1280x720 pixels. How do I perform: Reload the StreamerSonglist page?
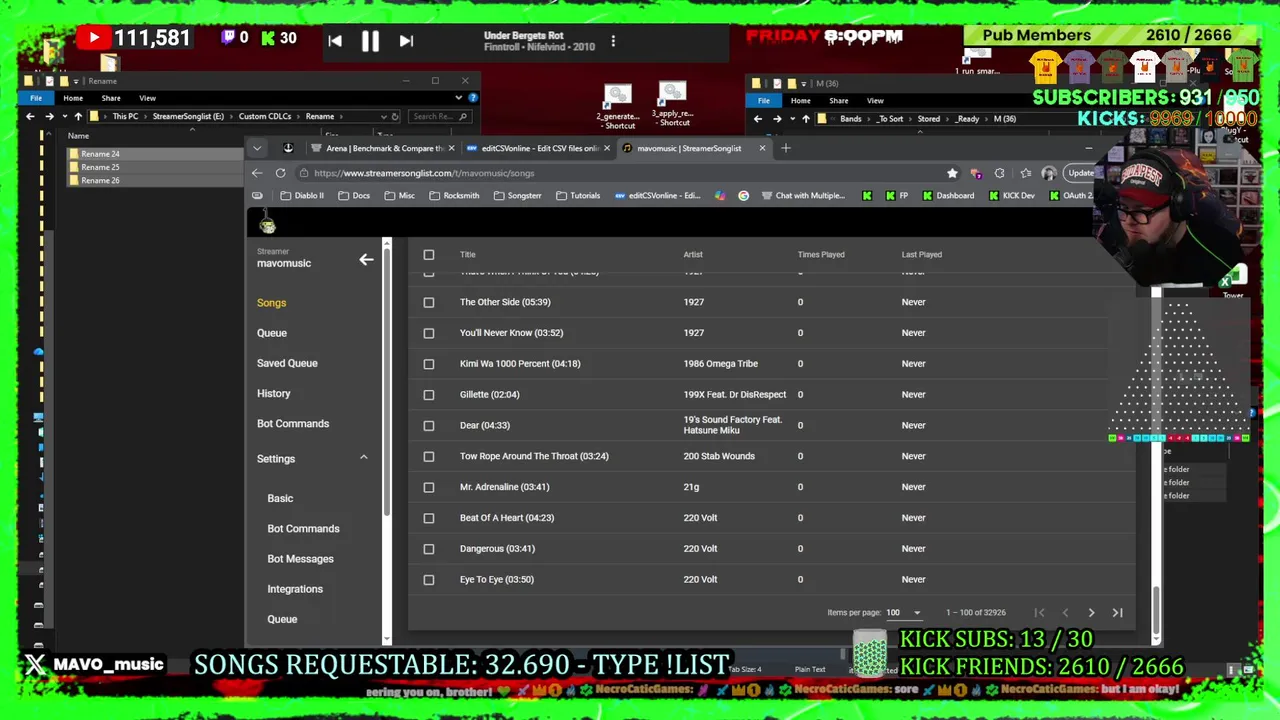[281, 173]
